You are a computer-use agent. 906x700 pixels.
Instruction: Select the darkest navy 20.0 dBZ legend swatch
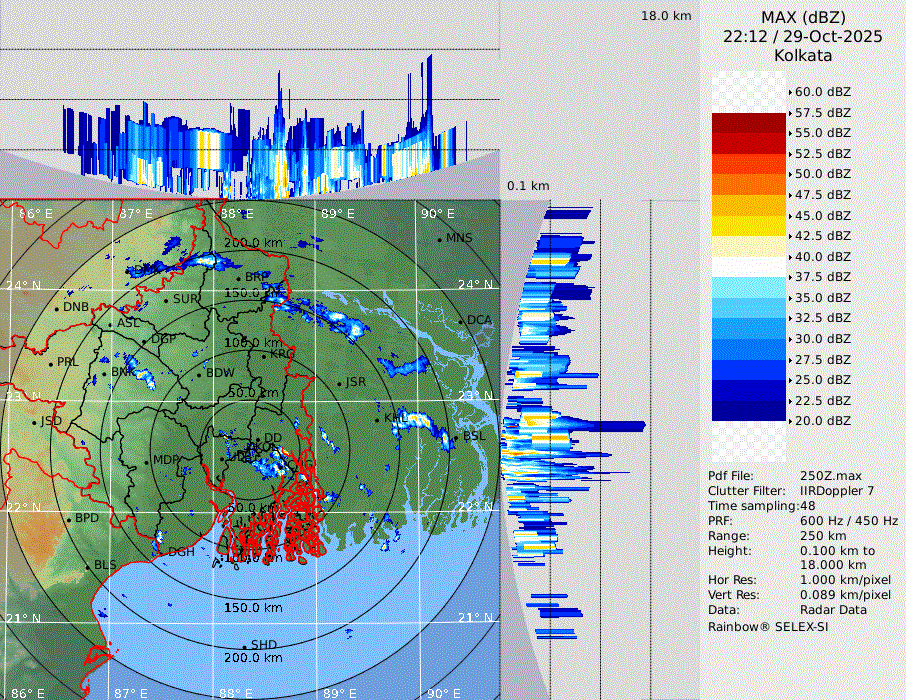[749, 410]
